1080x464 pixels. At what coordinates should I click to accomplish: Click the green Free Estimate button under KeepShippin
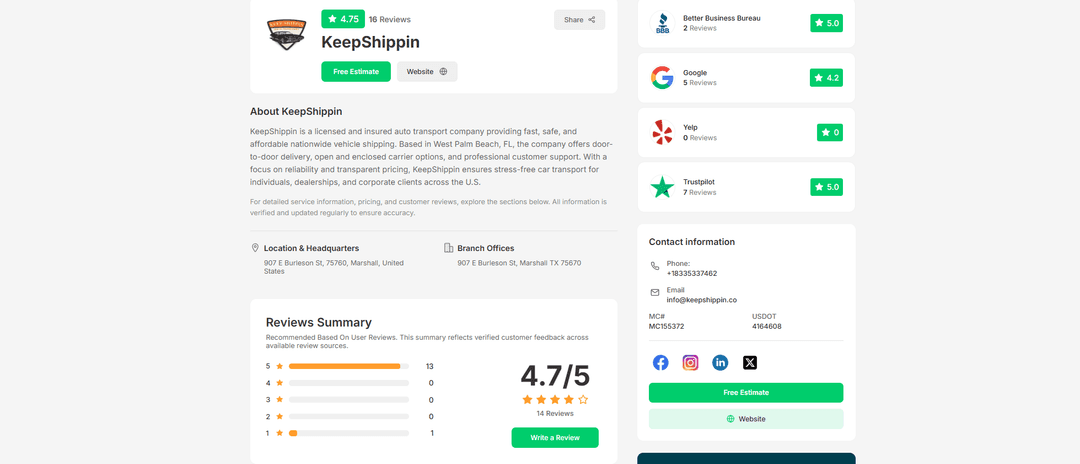(x=356, y=72)
